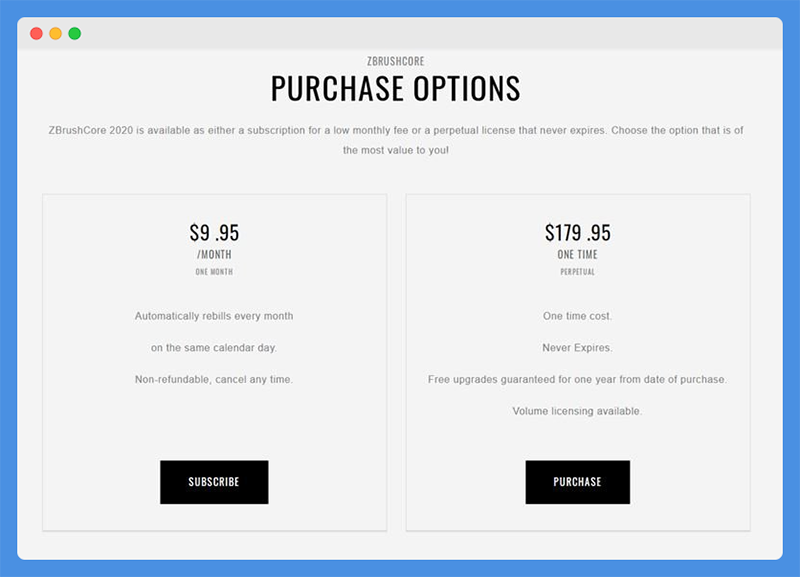
Task: Click the 'Non-refundable, cancel any time.' line
Action: (x=214, y=380)
